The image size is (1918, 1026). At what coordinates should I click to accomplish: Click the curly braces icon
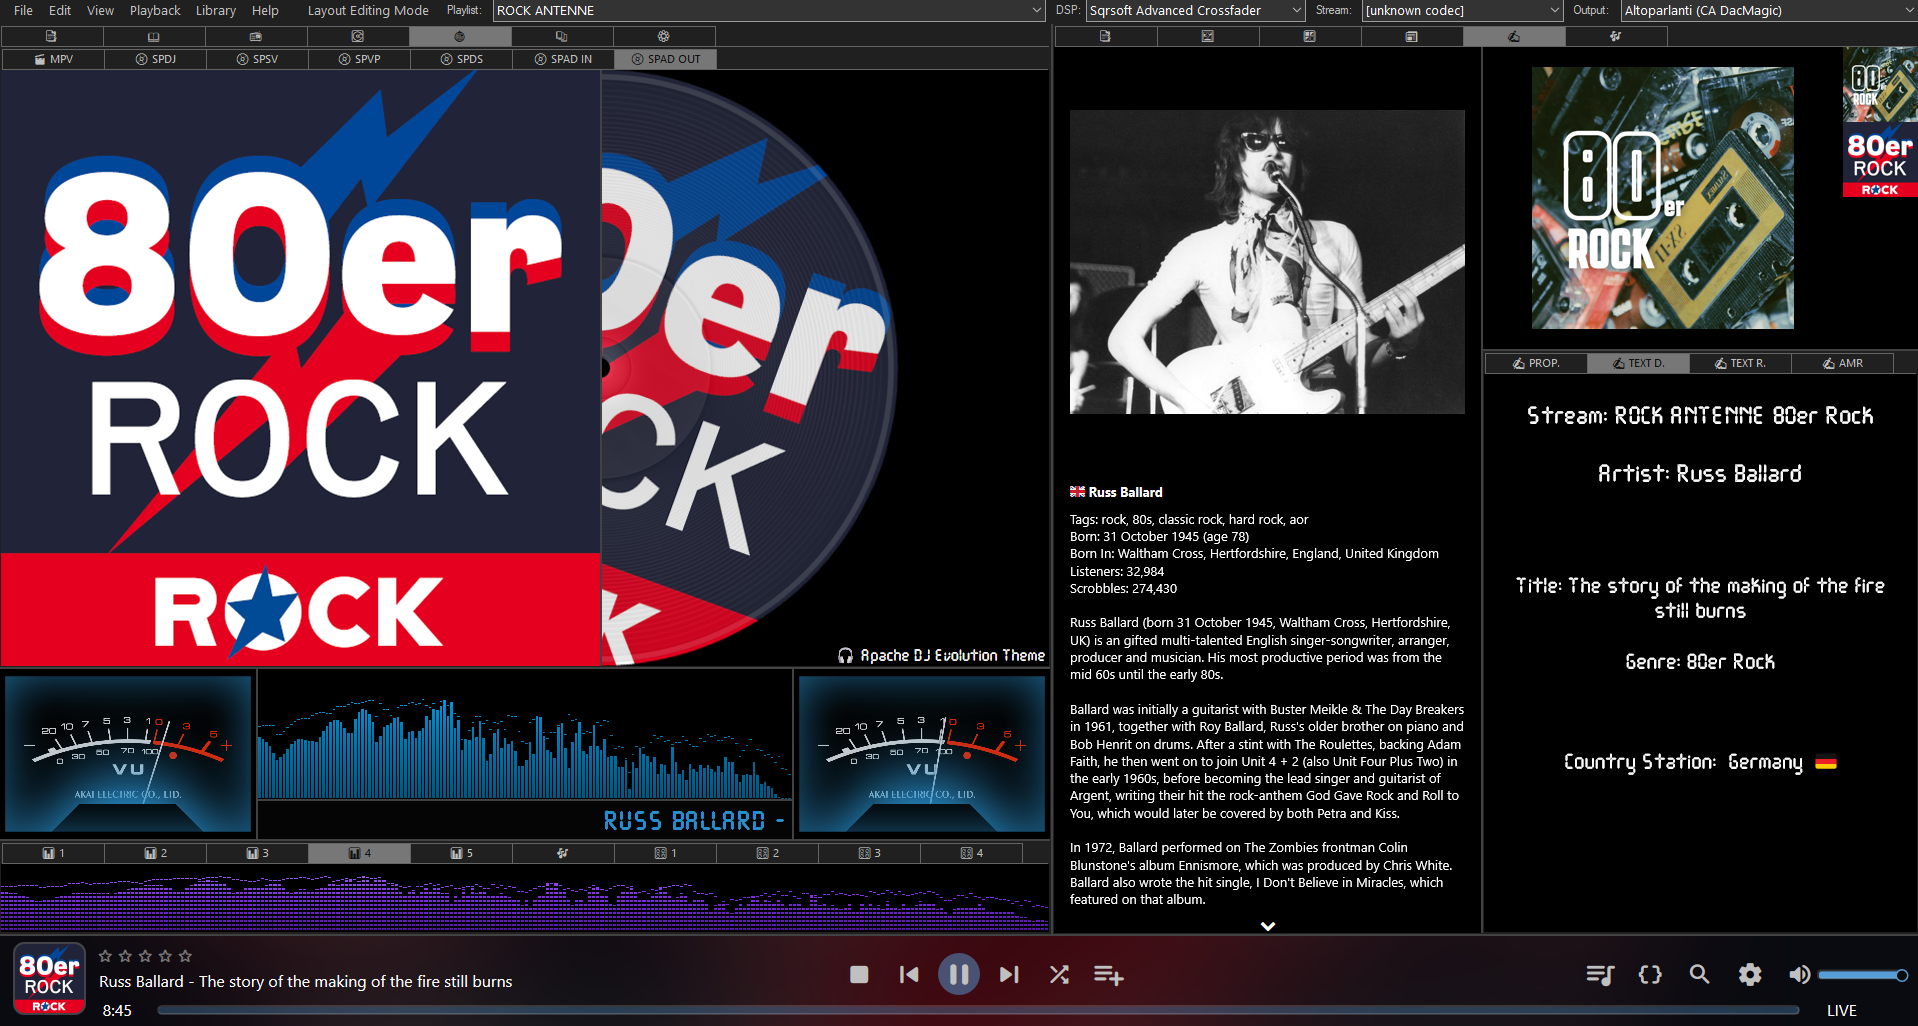(1650, 974)
